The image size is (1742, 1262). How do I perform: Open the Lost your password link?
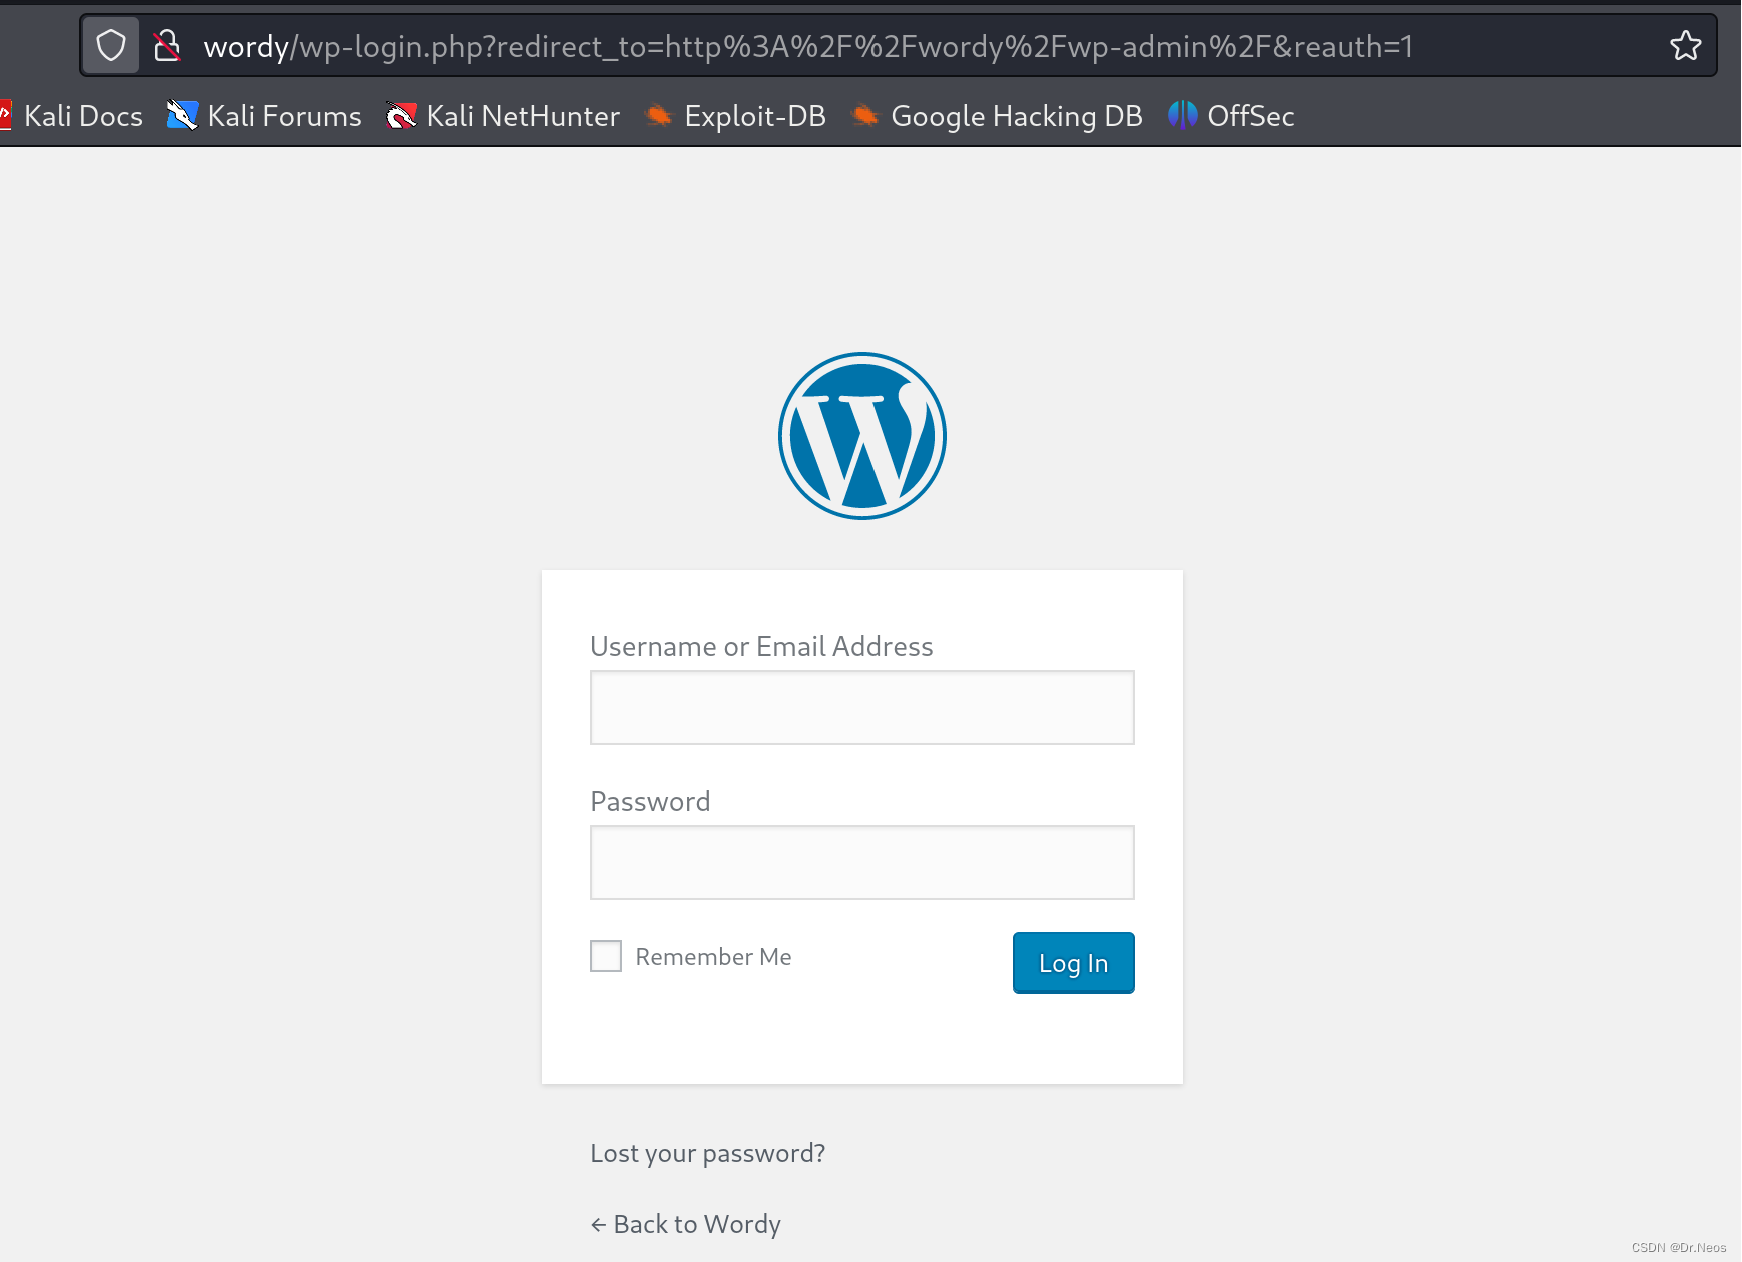[x=708, y=1153]
